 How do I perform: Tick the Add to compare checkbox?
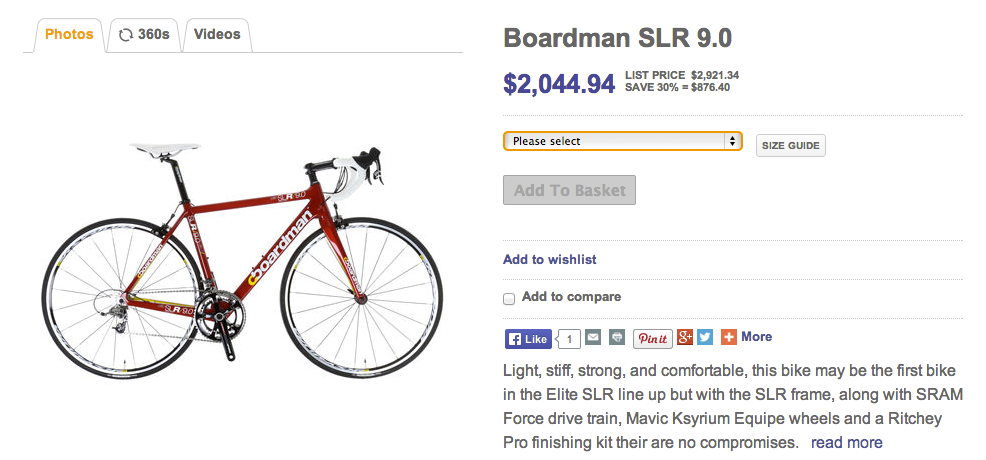(x=509, y=298)
